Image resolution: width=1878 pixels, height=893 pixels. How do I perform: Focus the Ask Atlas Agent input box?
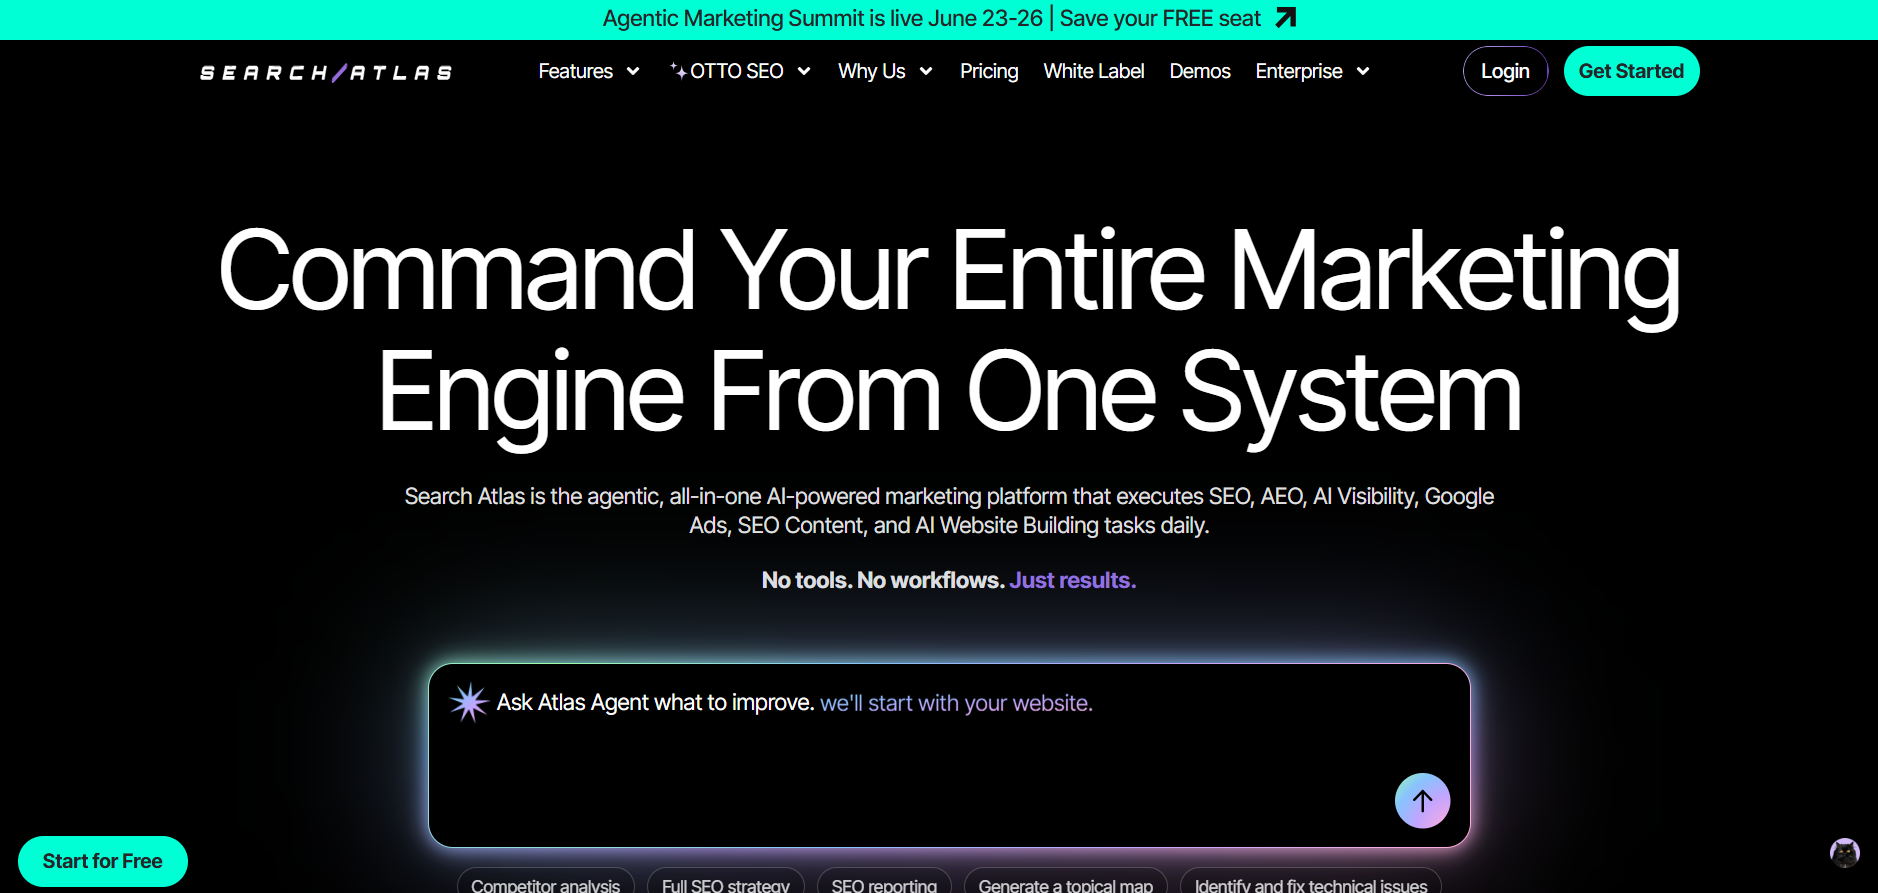(x=949, y=755)
